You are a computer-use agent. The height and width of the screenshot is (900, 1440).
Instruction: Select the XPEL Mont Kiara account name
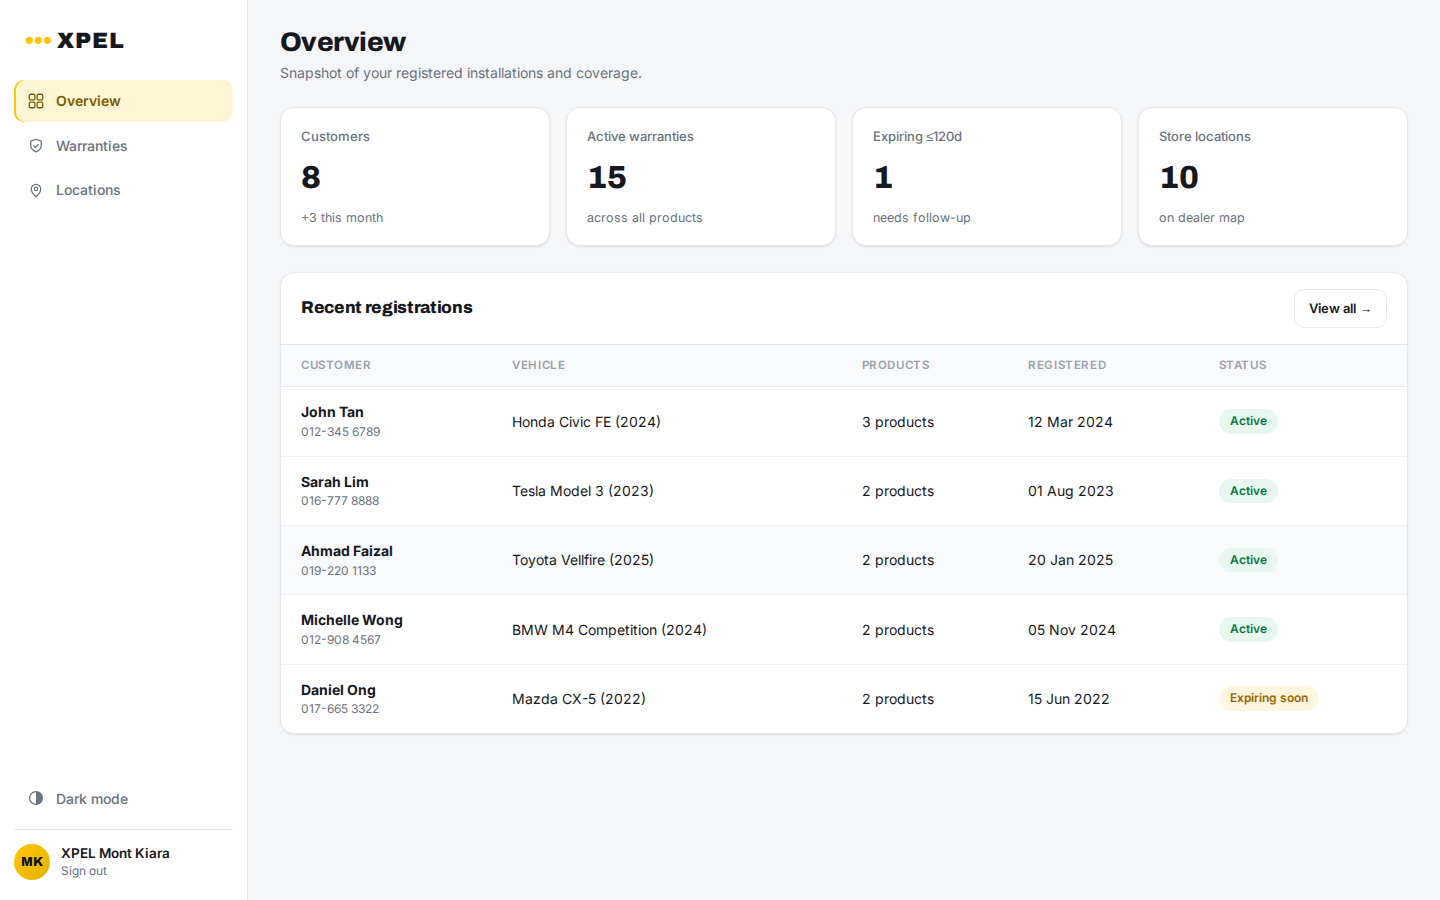(x=115, y=853)
